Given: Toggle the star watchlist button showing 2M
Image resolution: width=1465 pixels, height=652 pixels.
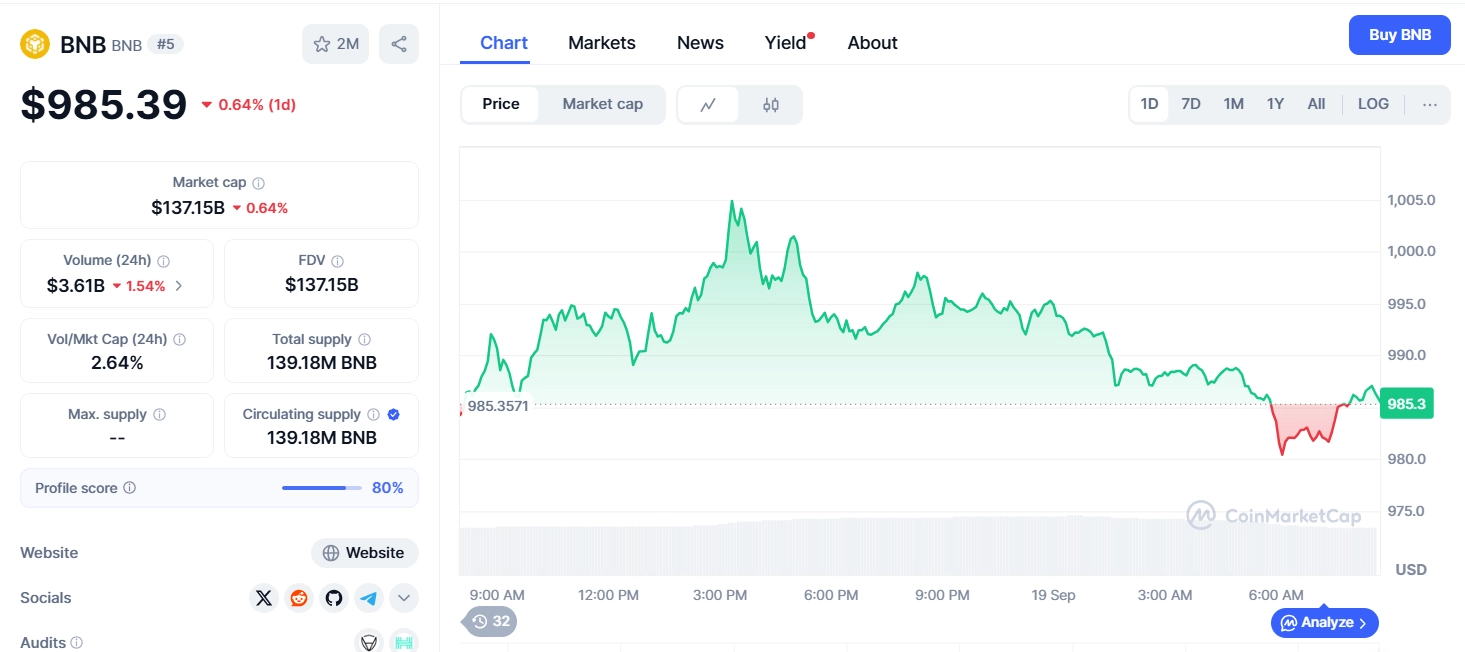Looking at the screenshot, I should point(335,44).
